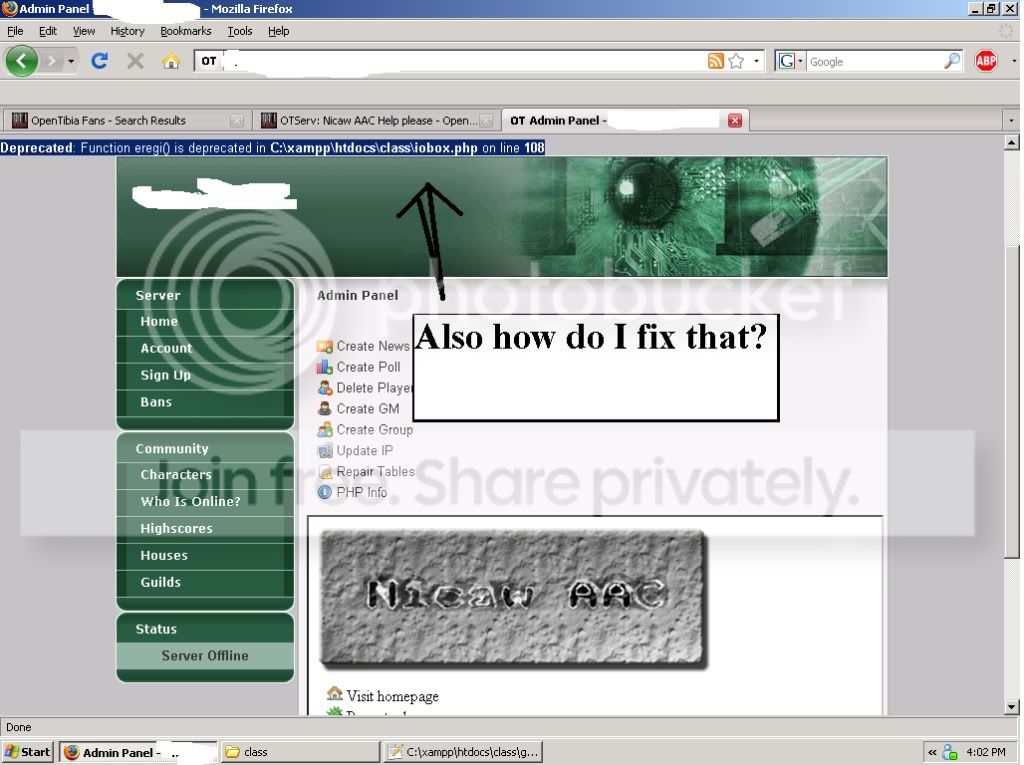Click the Nicaw AAC logo image
This screenshot has width=1024, height=765.
pos(513,598)
